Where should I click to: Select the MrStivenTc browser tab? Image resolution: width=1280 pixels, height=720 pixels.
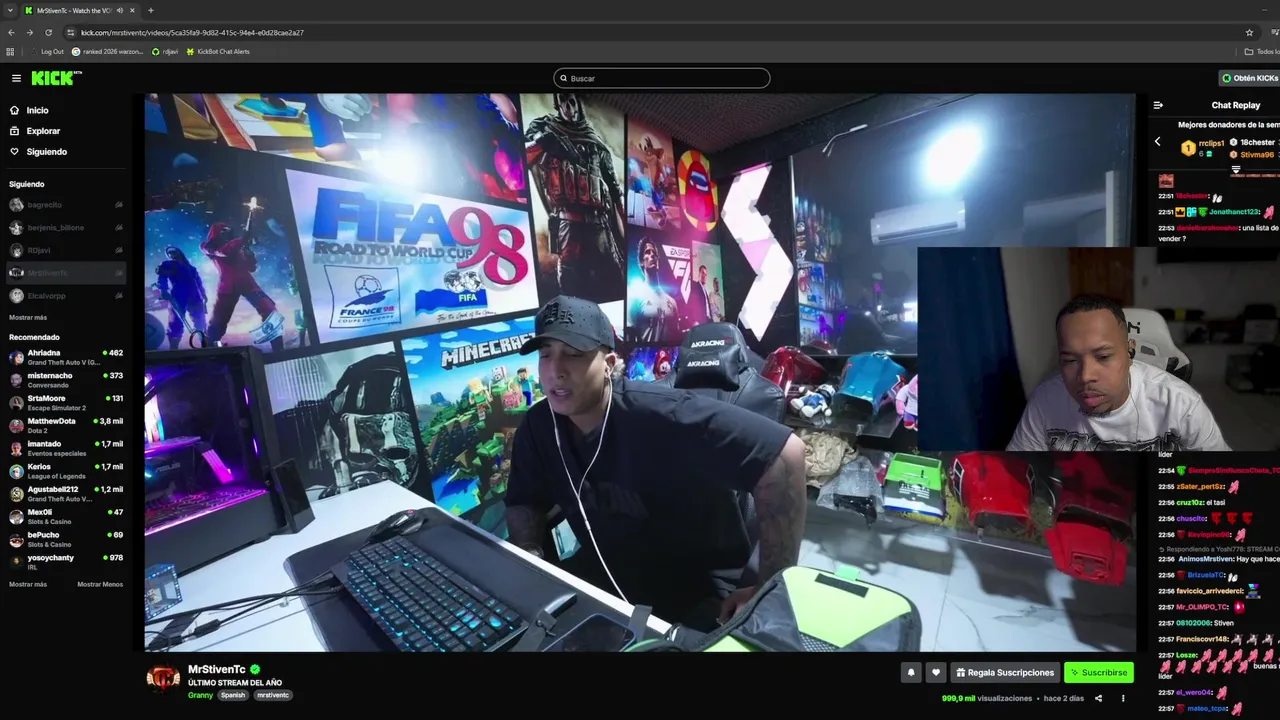pos(80,10)
